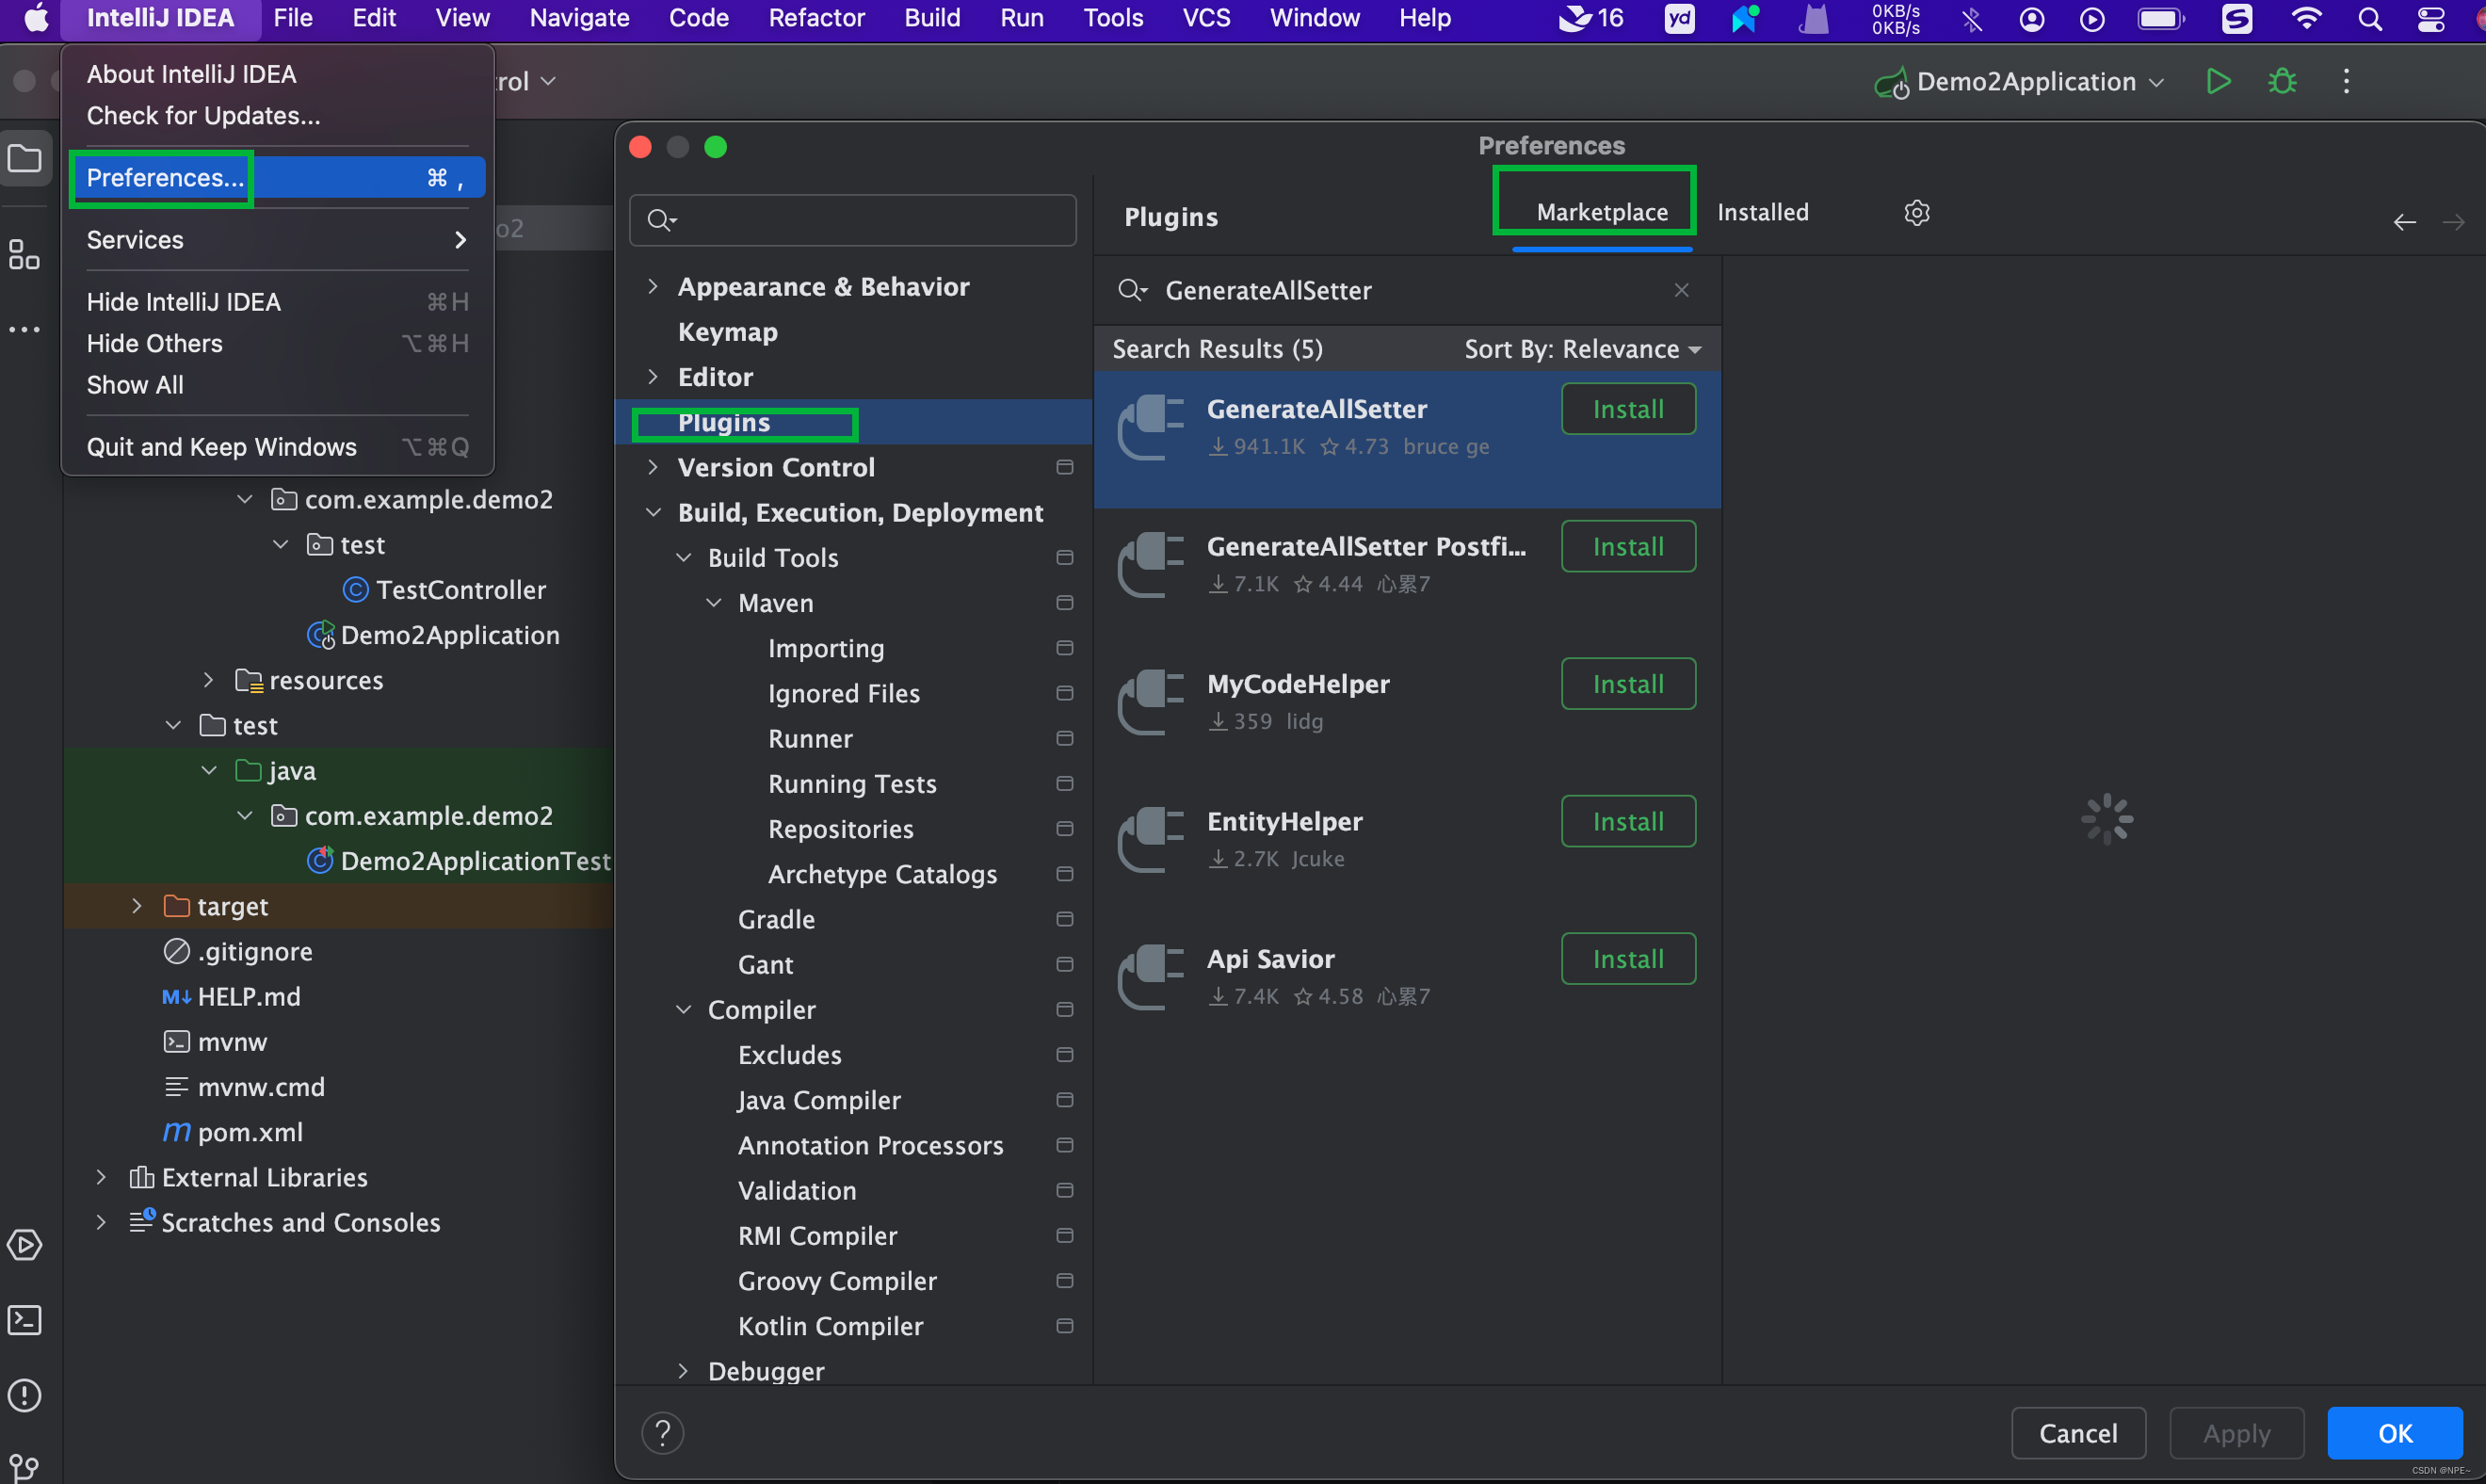
Task: Expand the Debugger settings node
Action: 683,1370
